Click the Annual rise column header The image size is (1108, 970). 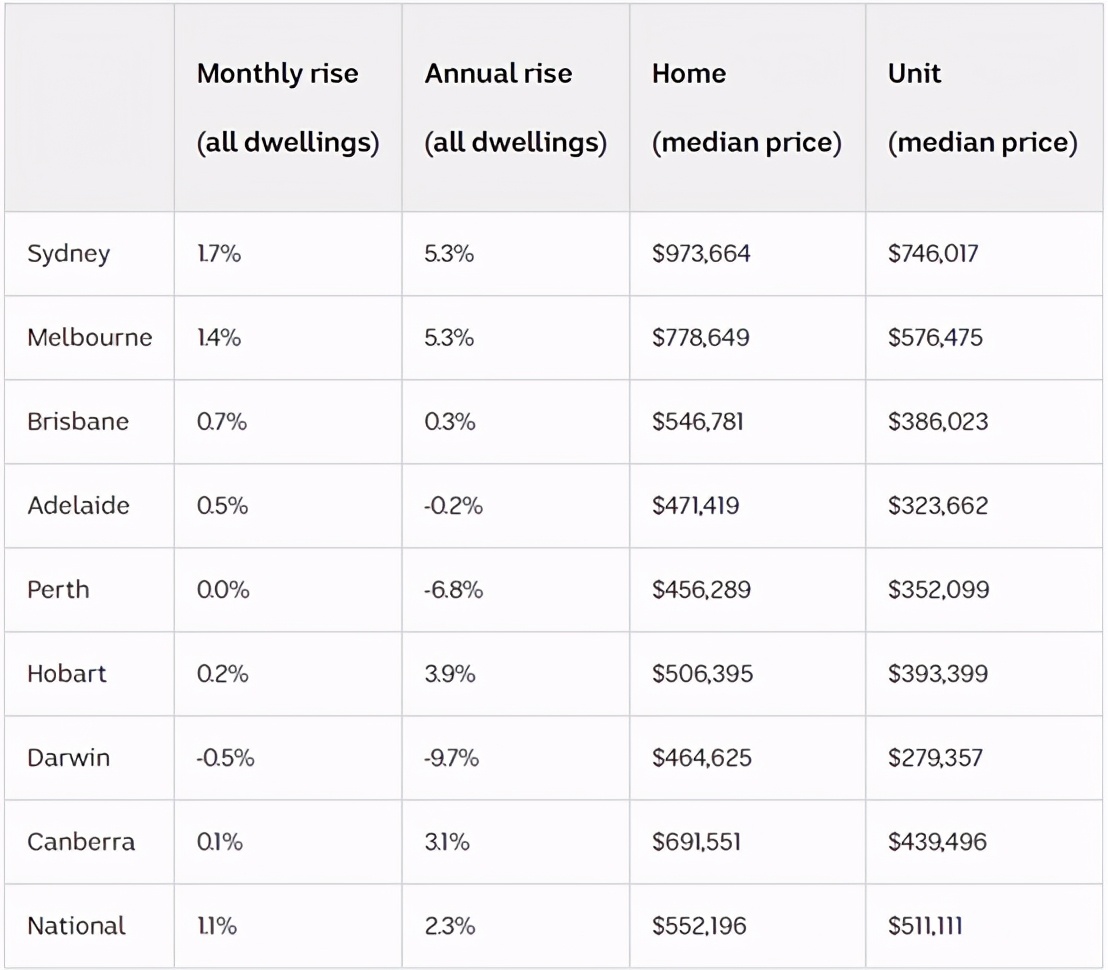click(x=515, y=108)
